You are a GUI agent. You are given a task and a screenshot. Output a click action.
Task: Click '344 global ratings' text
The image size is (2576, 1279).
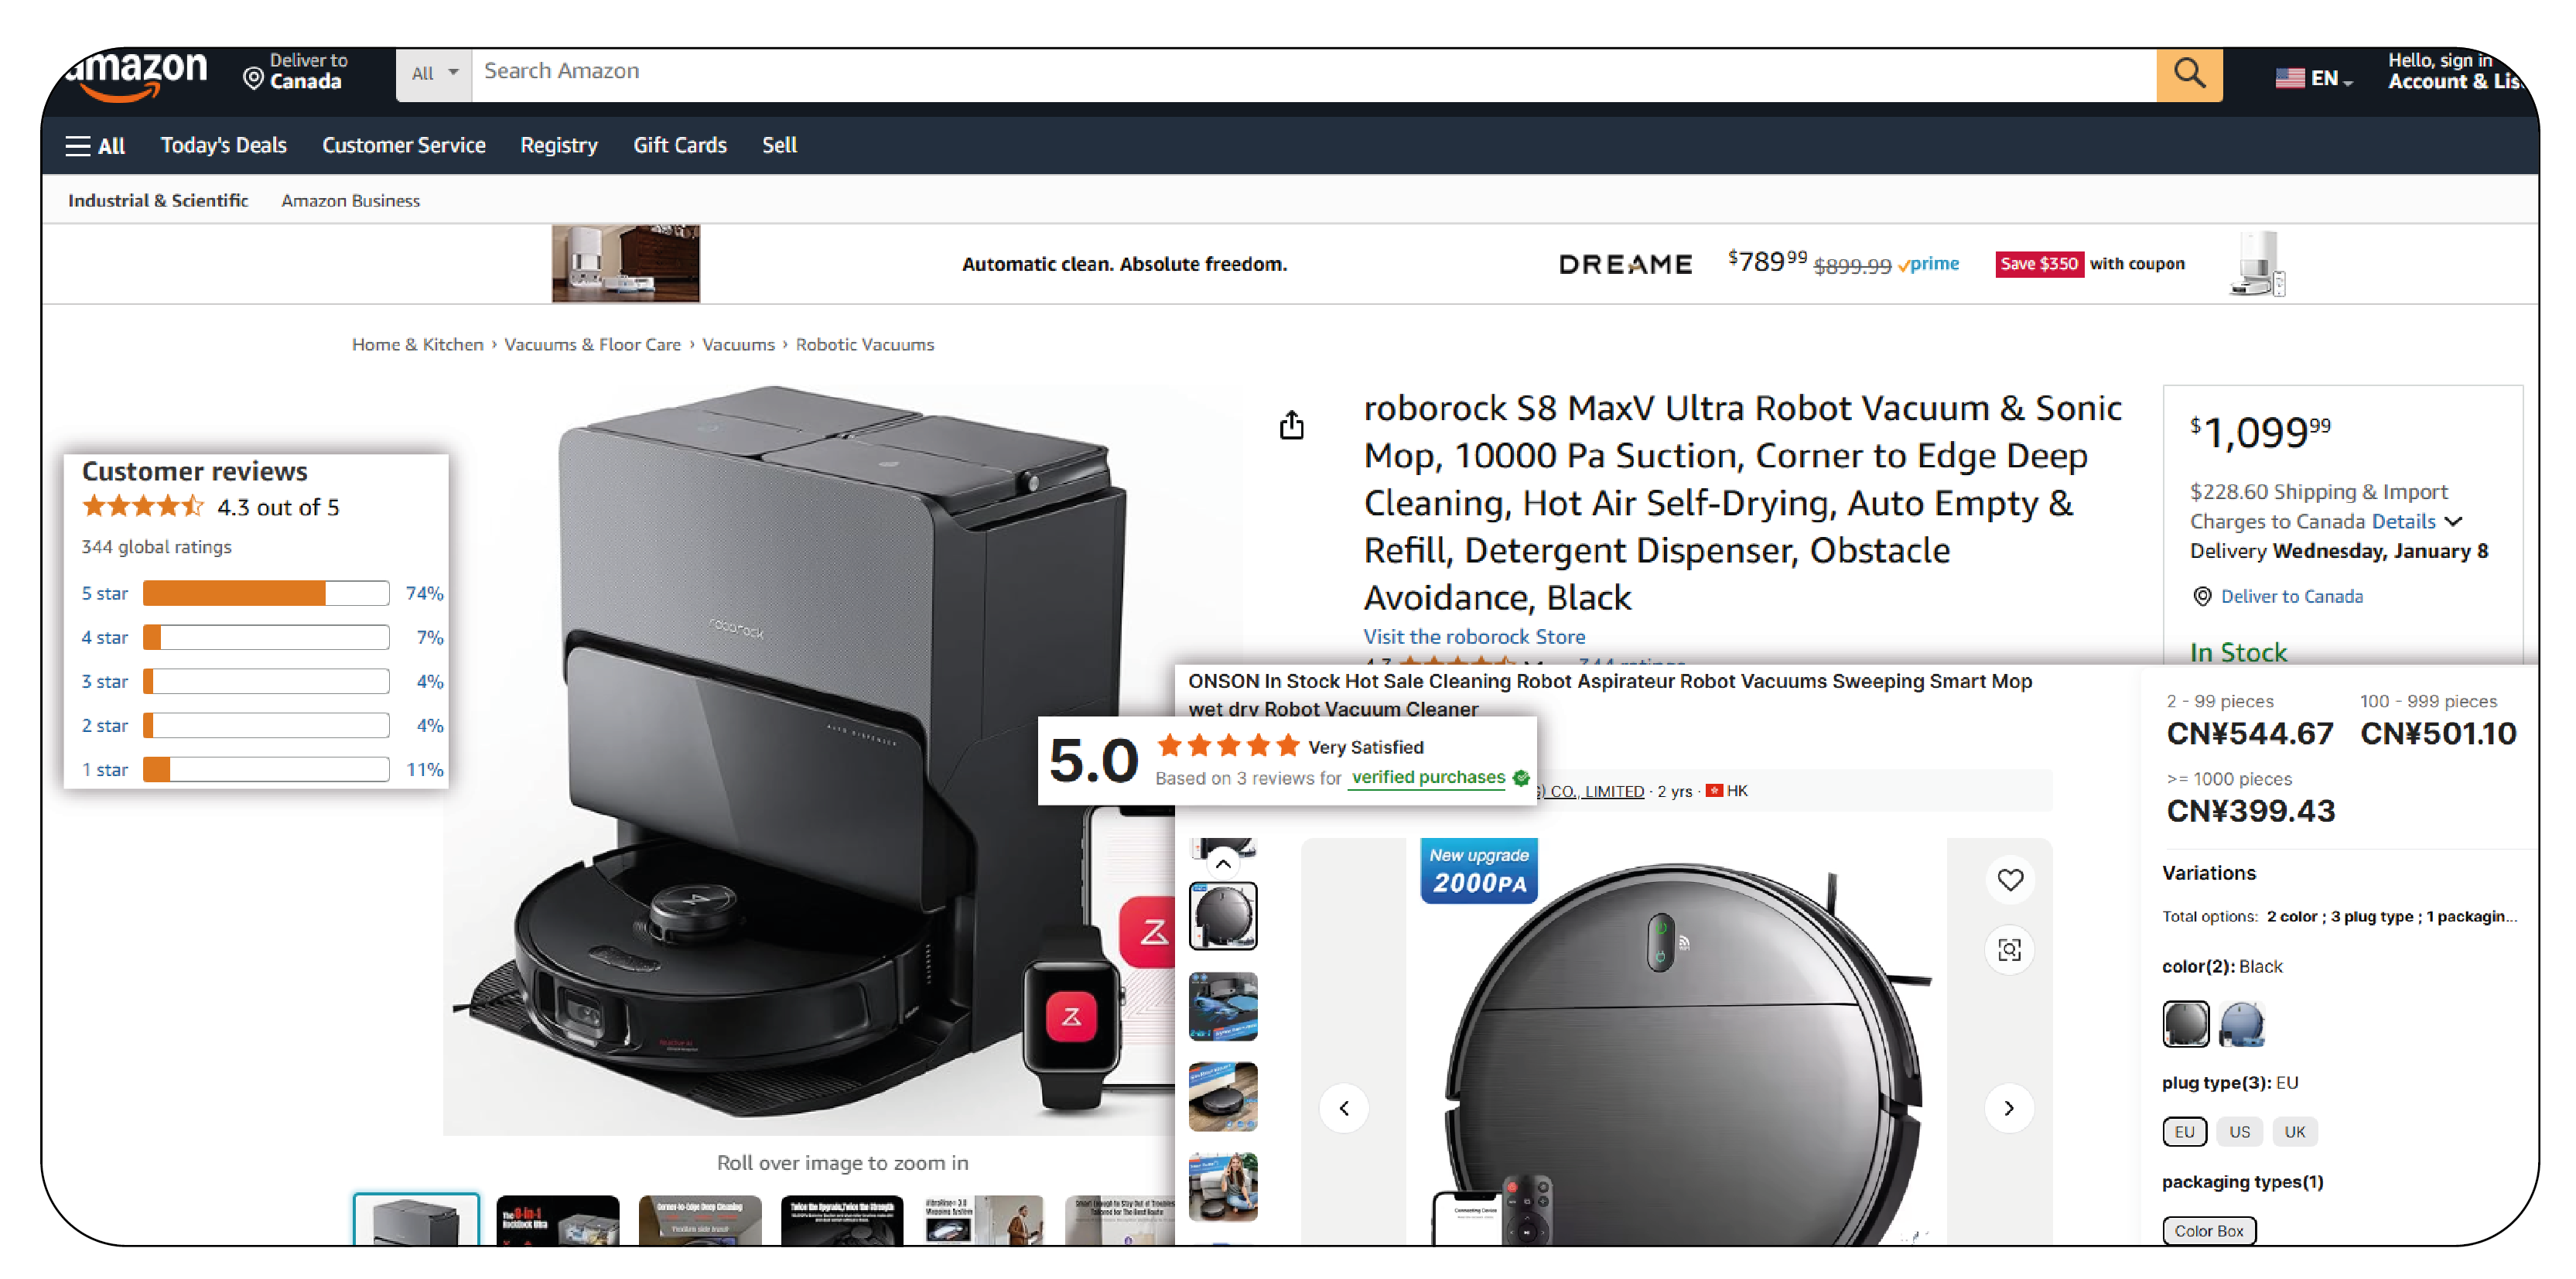pos(156,547)
